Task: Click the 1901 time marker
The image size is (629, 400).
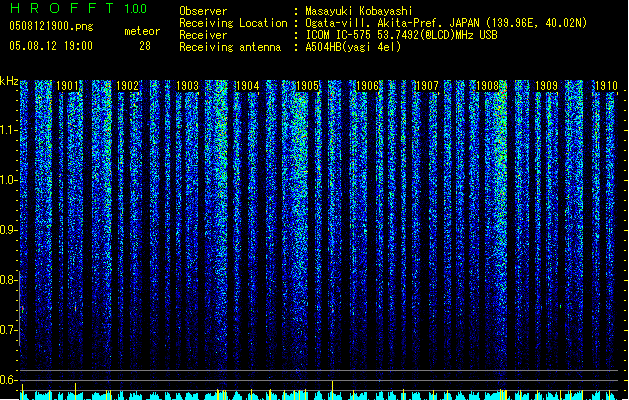Action: click(x=67, y=86)
